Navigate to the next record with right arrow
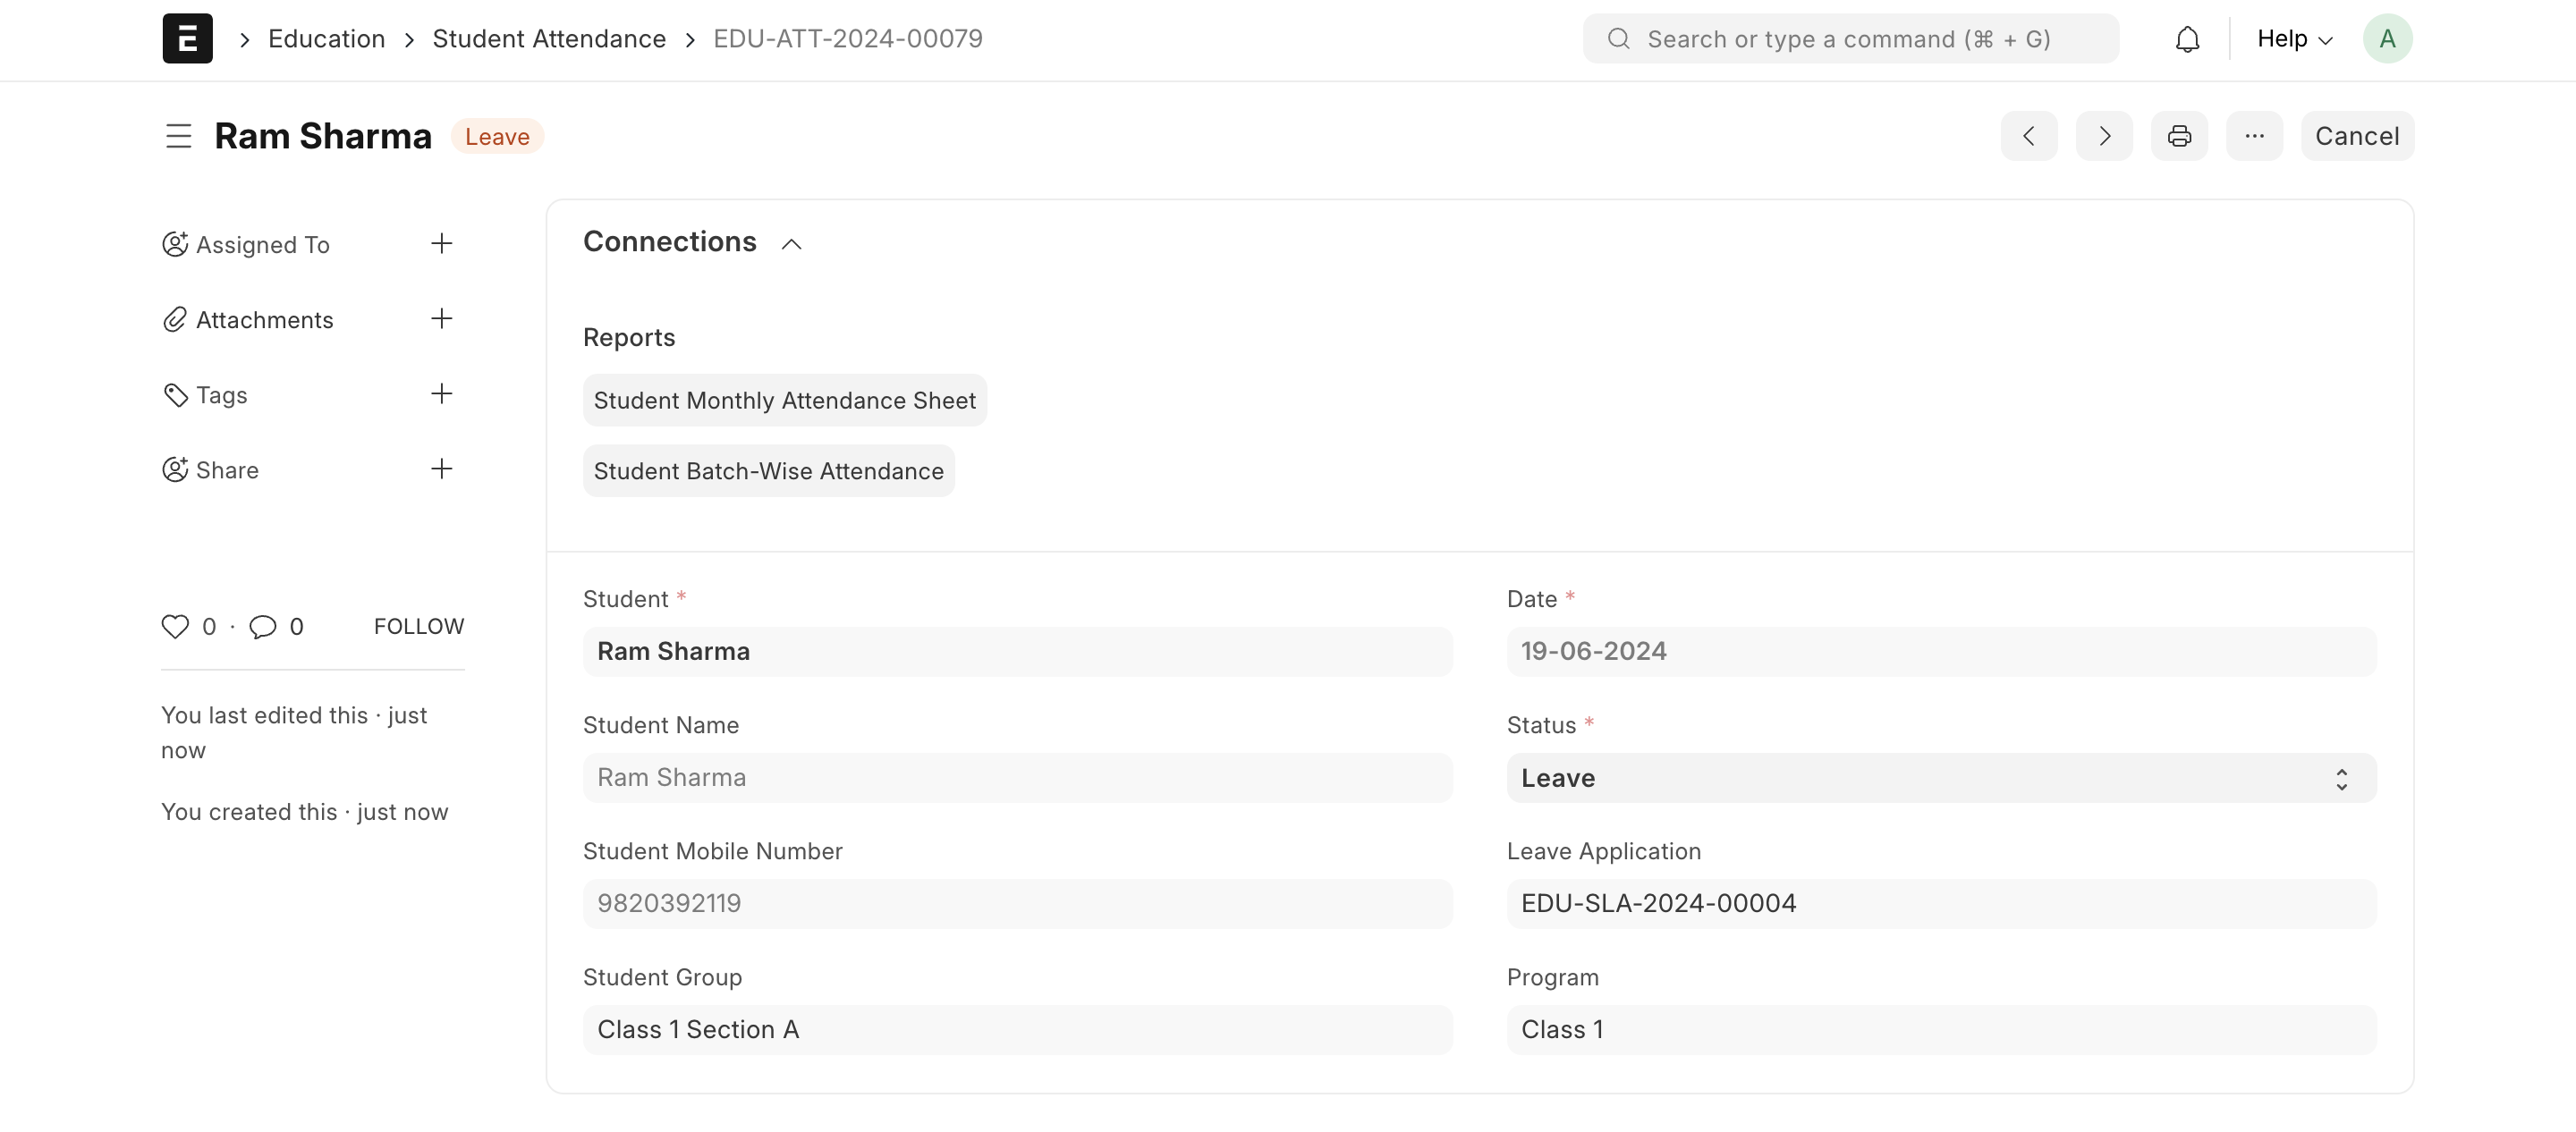 [x=2104, y=135]
